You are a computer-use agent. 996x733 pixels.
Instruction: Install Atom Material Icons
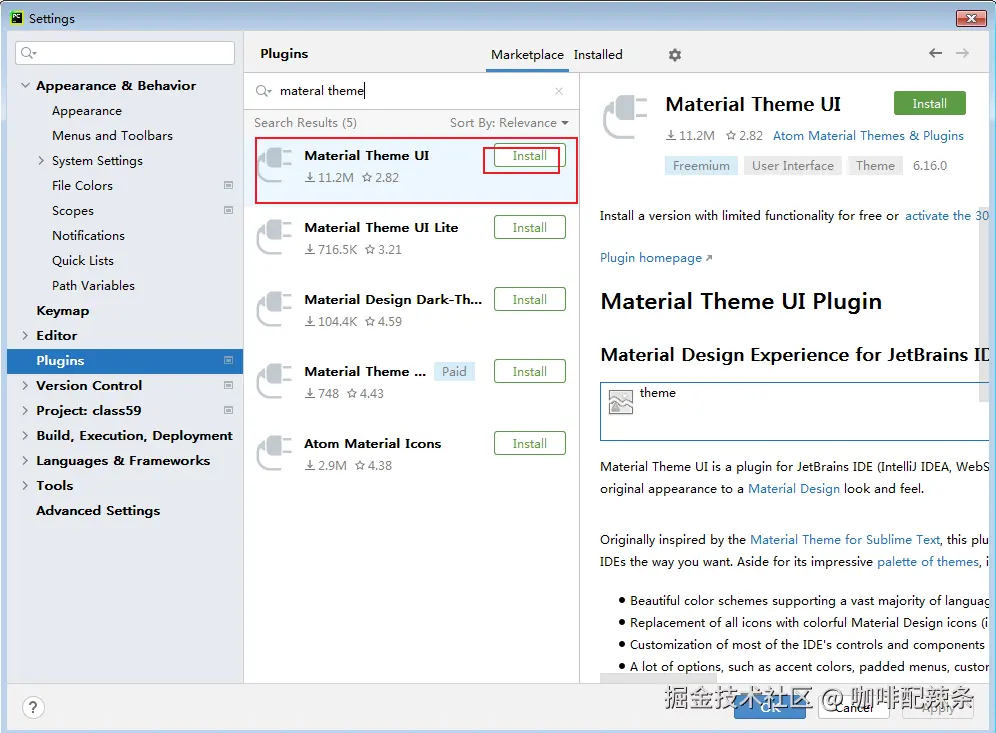(x=530, y=443)
